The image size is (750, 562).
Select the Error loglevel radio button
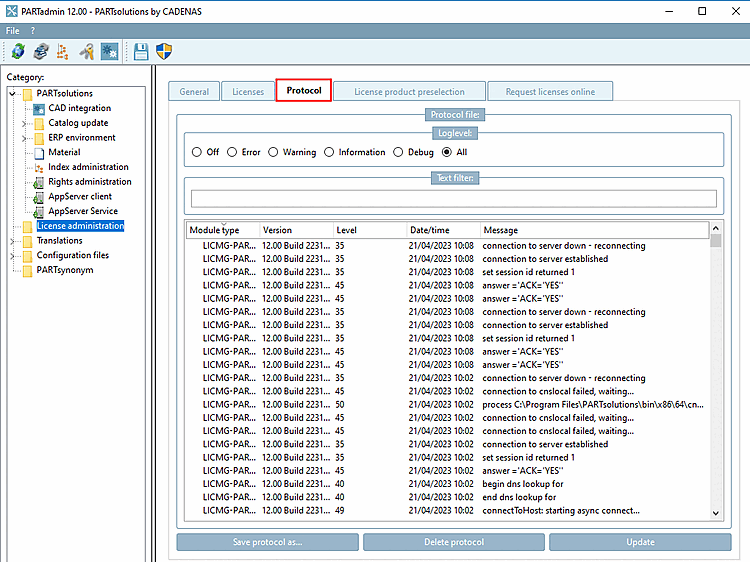click(232, 152)
